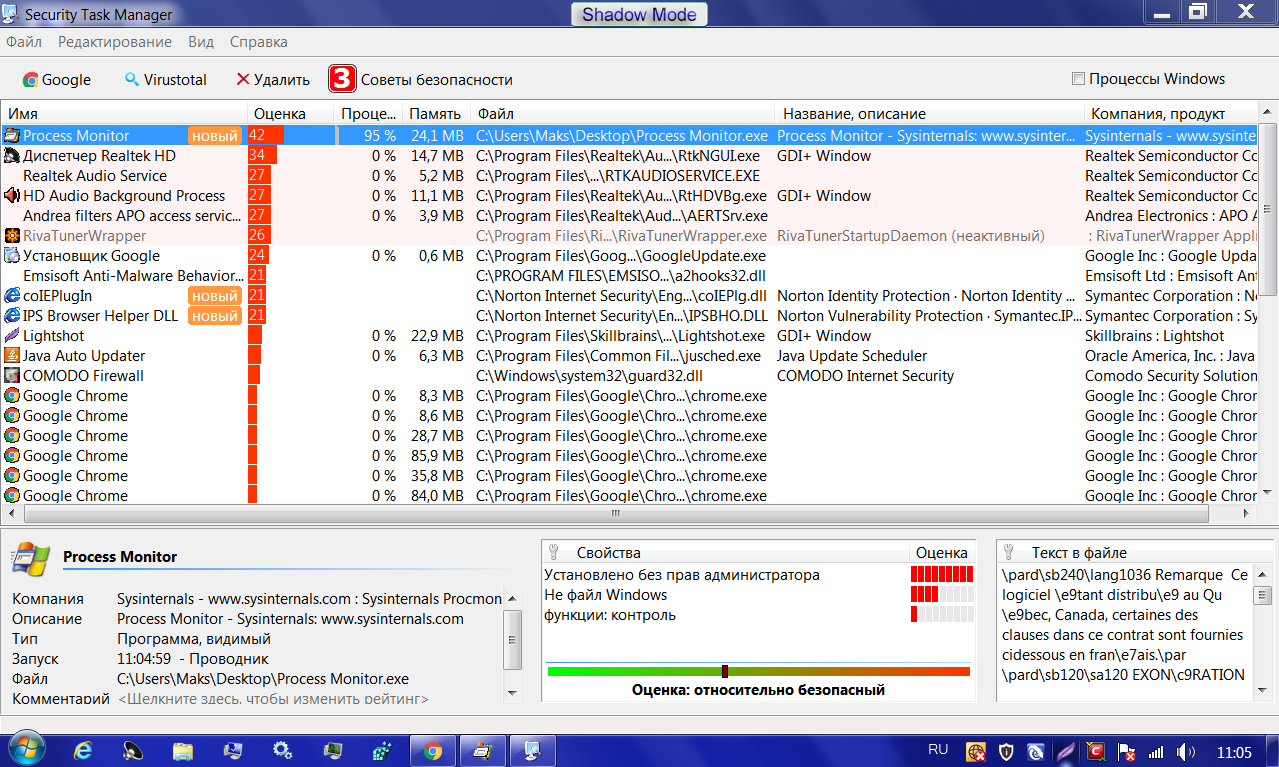Open Google Chrome from the taskbar

click(x=433, y=750)
